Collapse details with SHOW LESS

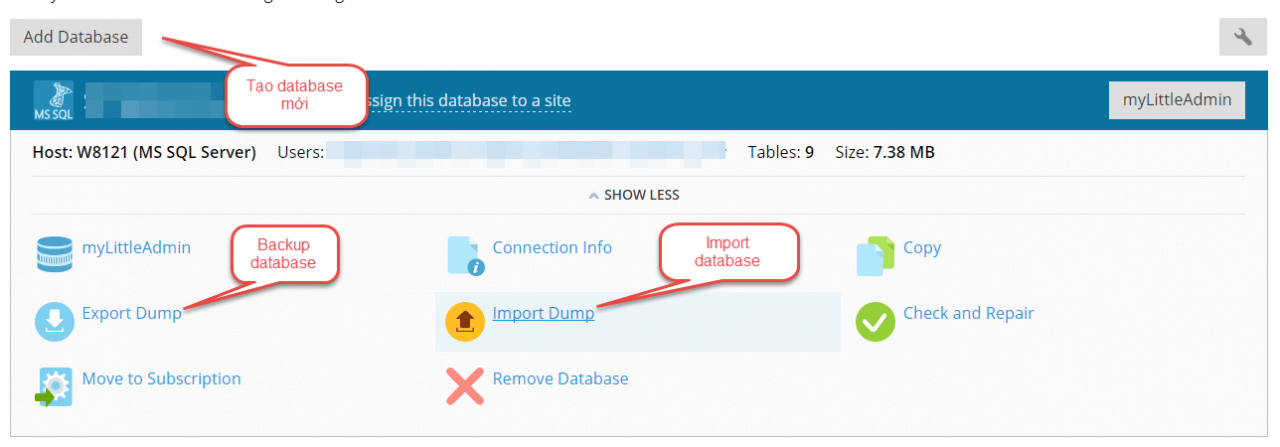[x=634, y=195]
